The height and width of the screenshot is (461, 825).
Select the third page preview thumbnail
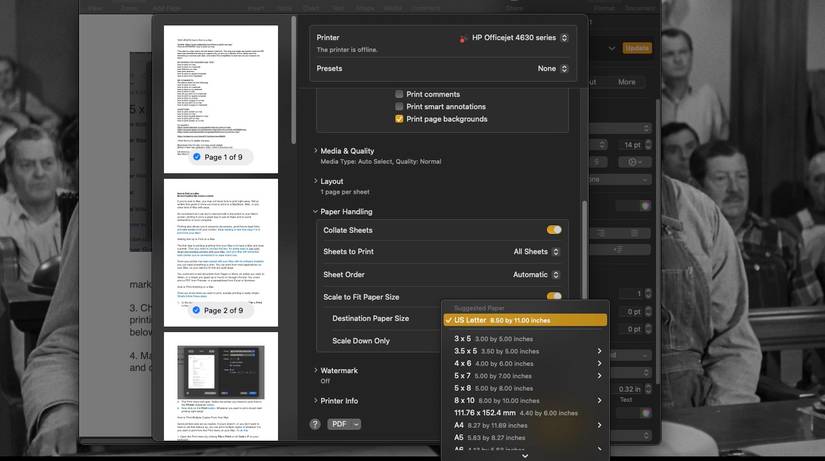pyautogui.click(x=221, y=386)
